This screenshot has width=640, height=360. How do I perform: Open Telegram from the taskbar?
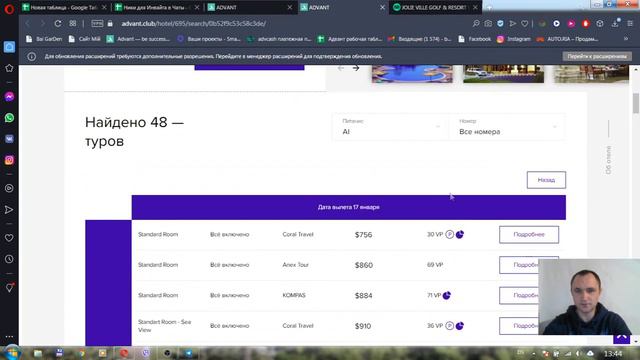pos(189,353)
